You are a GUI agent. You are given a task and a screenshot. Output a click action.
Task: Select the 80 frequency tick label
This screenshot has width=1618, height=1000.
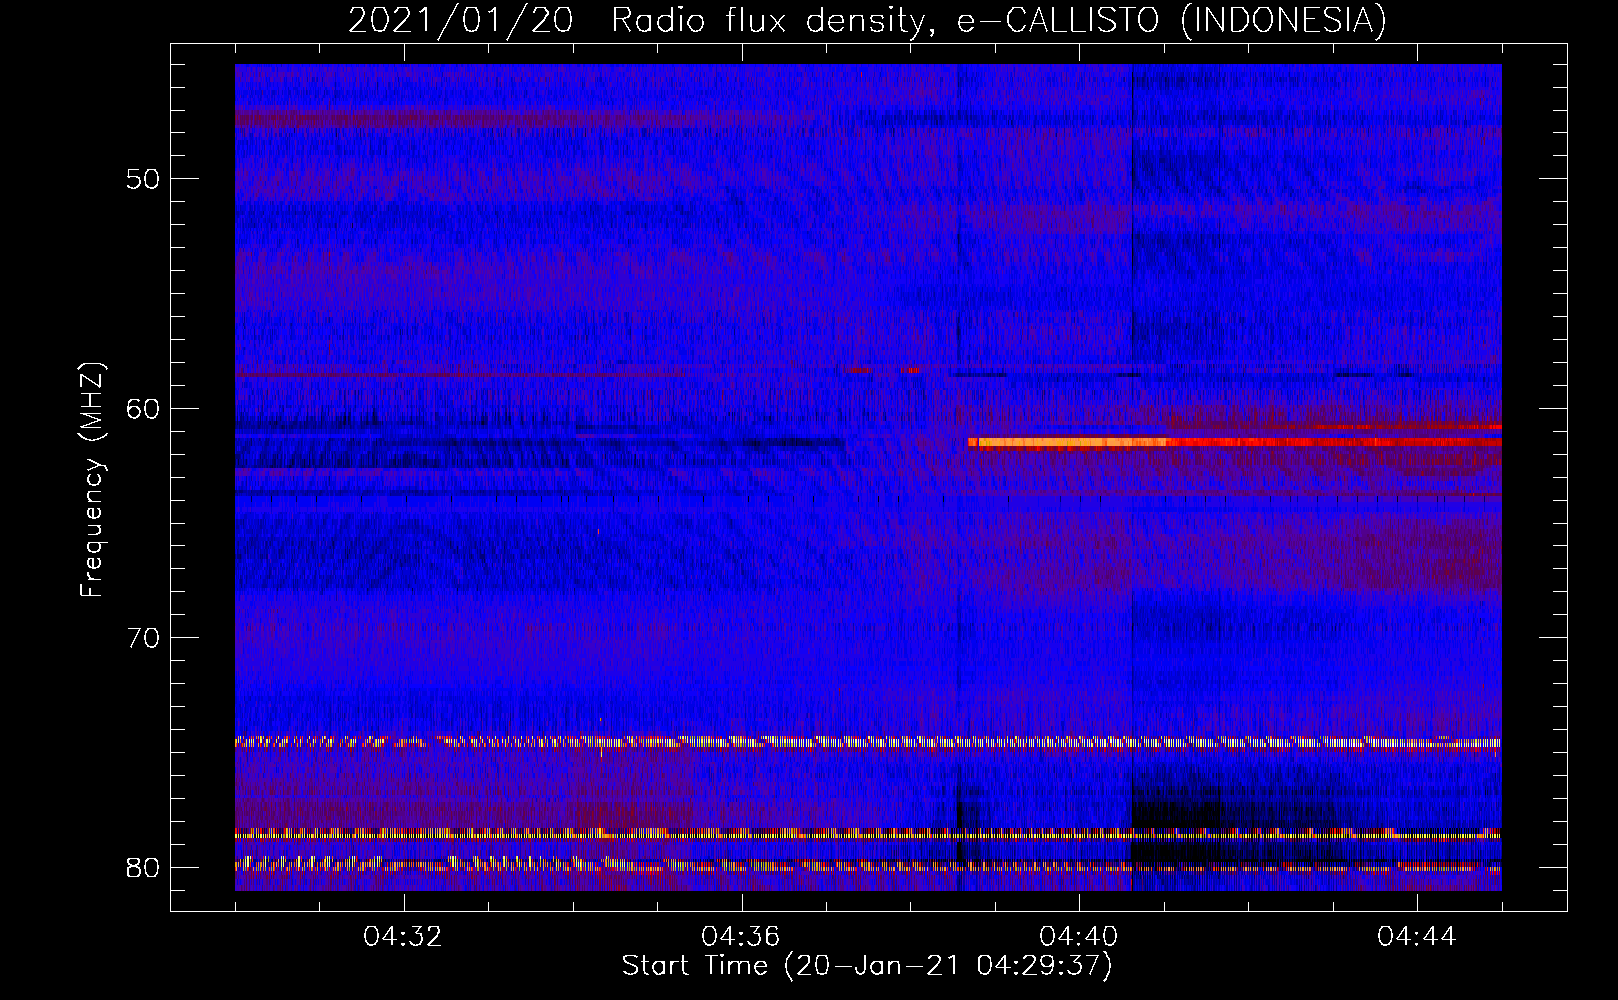pos(143,867)
